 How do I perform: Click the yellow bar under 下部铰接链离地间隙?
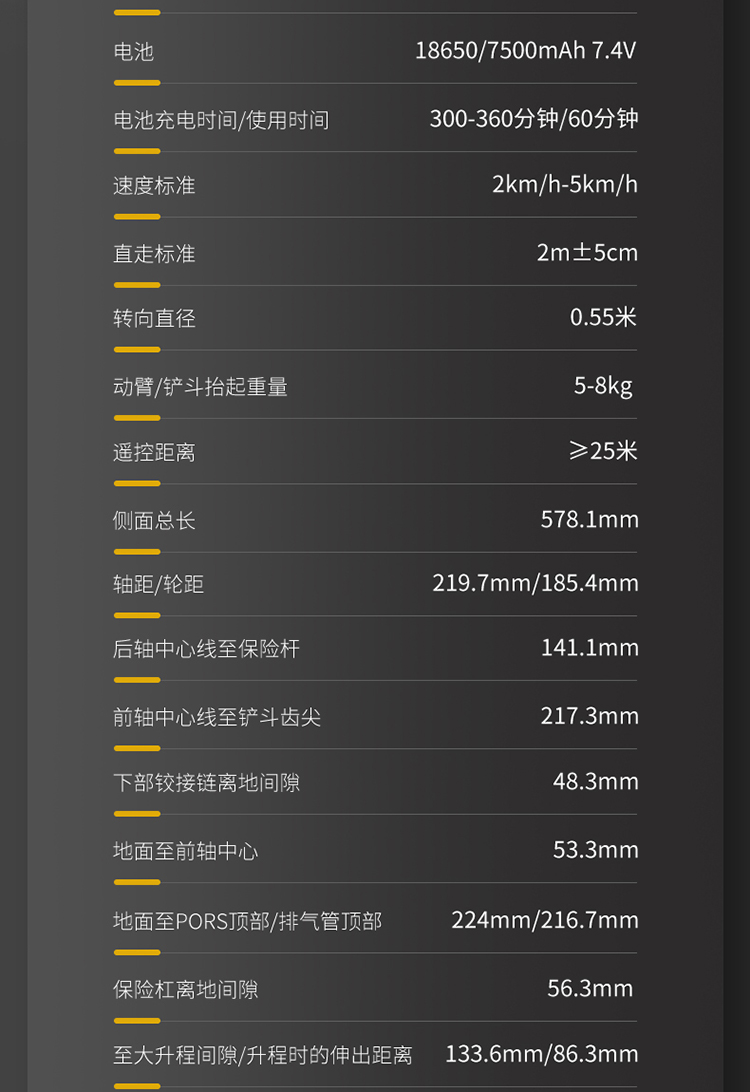click(137, 814)
